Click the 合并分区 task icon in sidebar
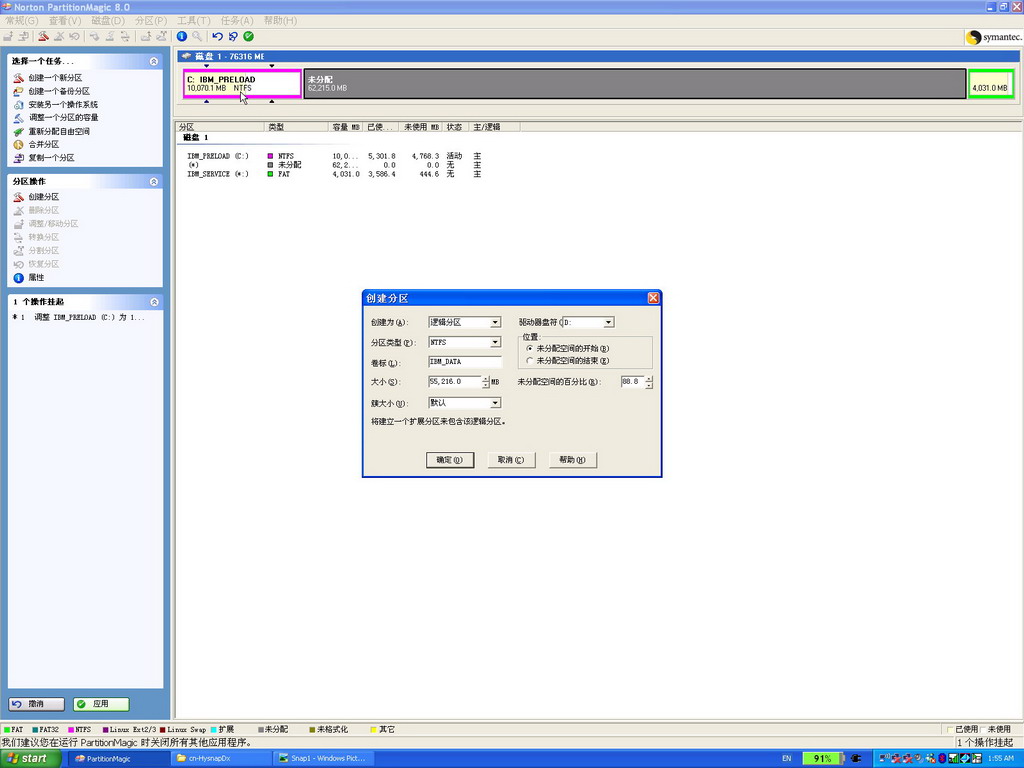This screenshot has height=768, width=1024. (18, 144)
